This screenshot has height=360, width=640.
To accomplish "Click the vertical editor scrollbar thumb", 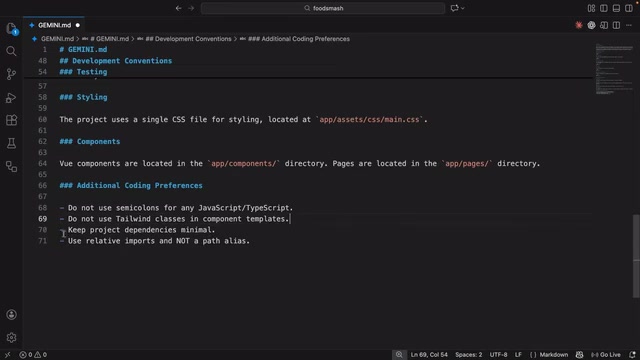I will (636, 256).
